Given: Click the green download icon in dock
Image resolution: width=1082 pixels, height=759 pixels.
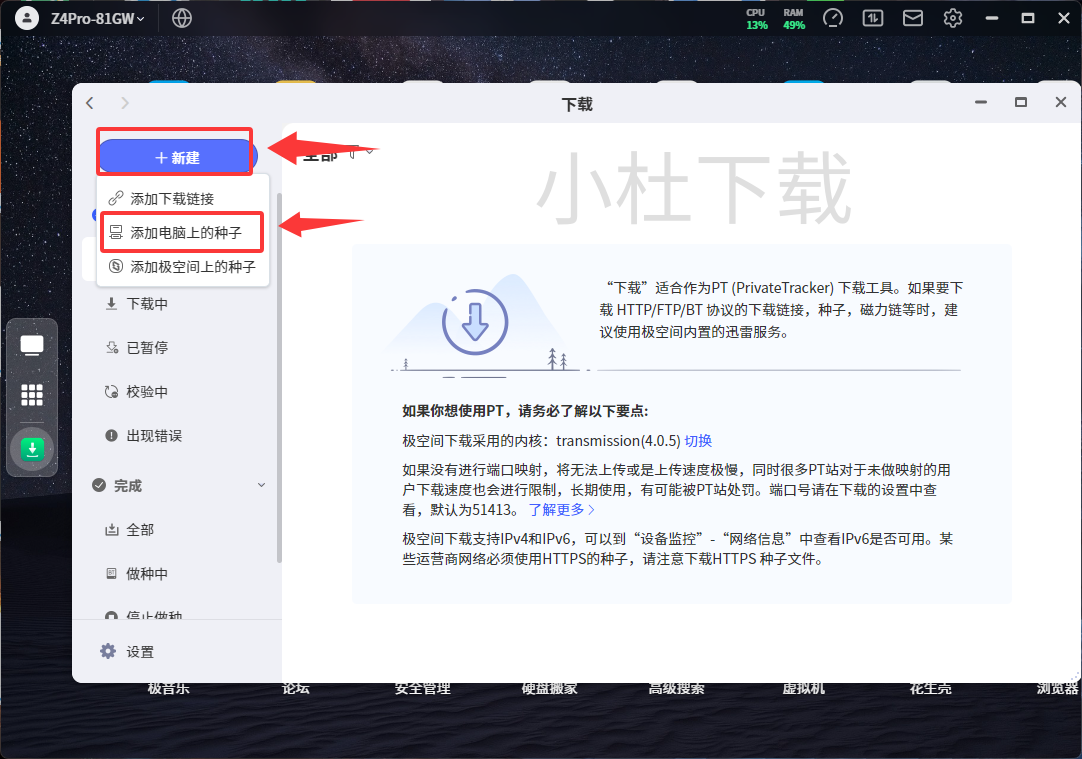Looking at the screenshot, I should click(32, 450).
